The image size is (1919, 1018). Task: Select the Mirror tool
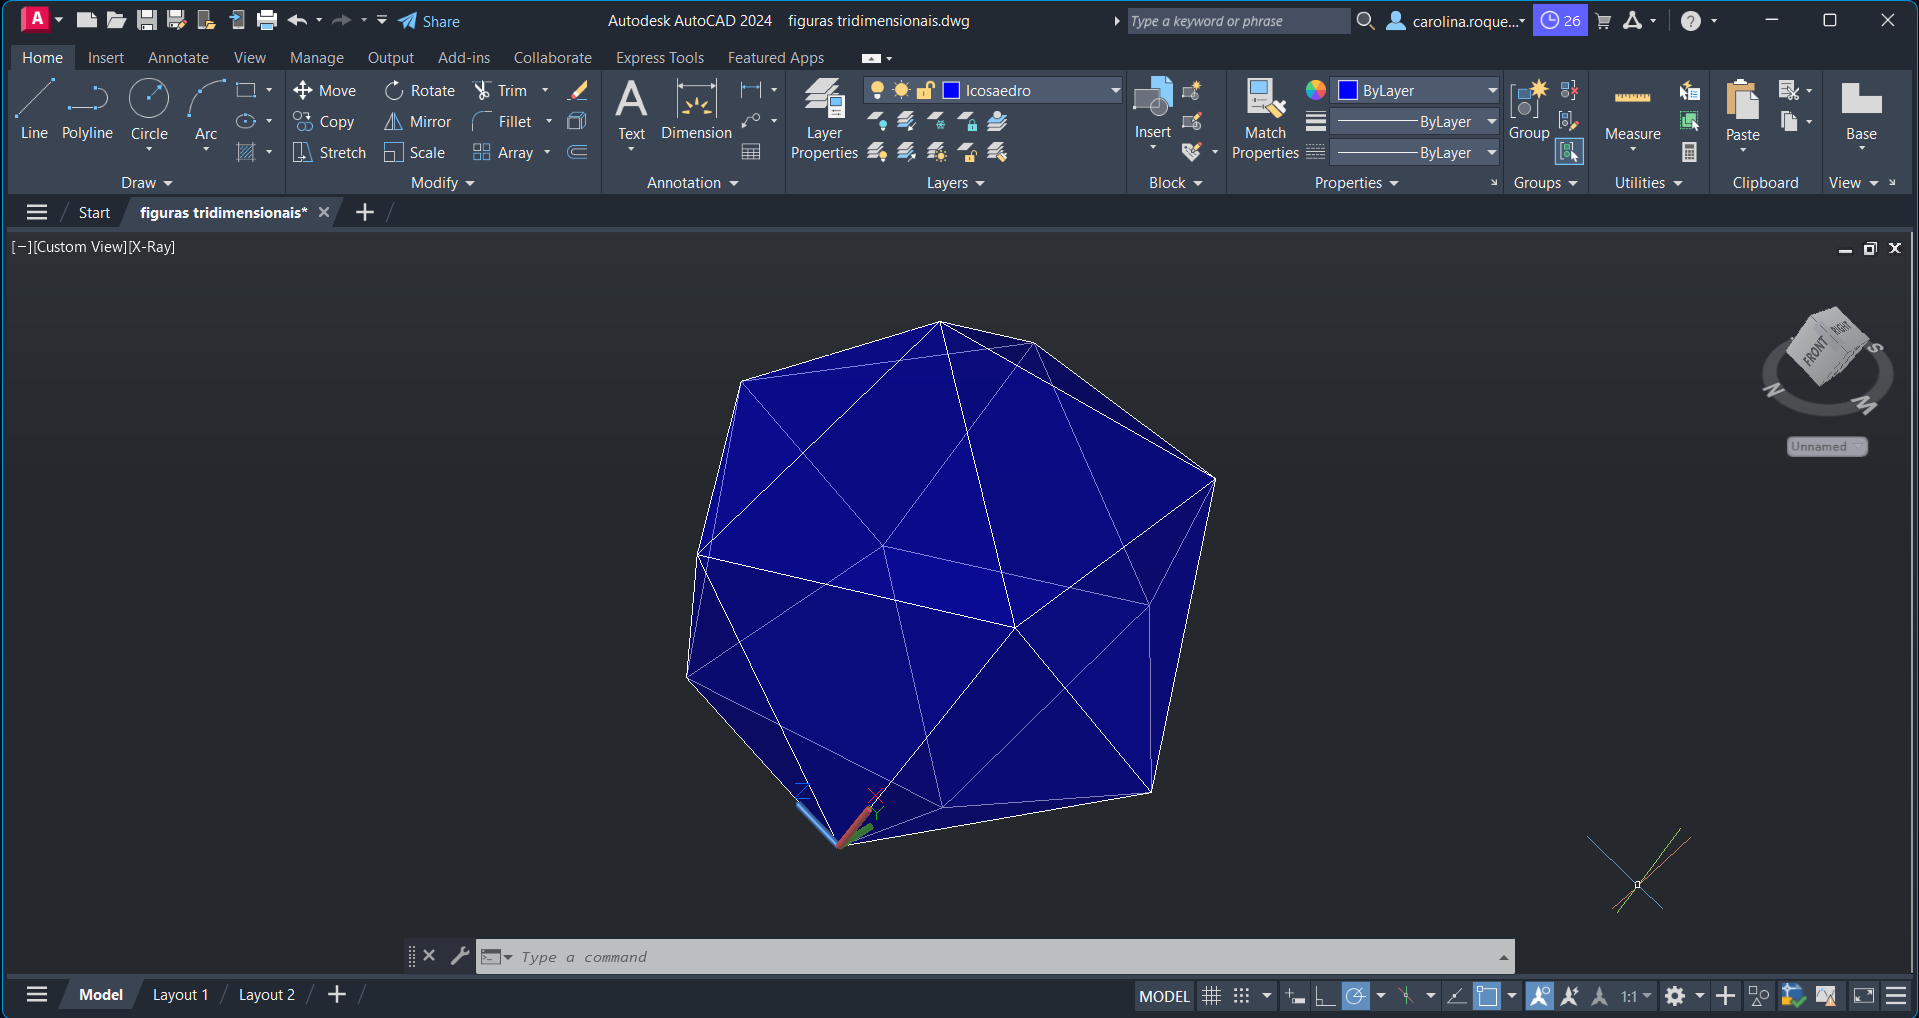[418, 121]
